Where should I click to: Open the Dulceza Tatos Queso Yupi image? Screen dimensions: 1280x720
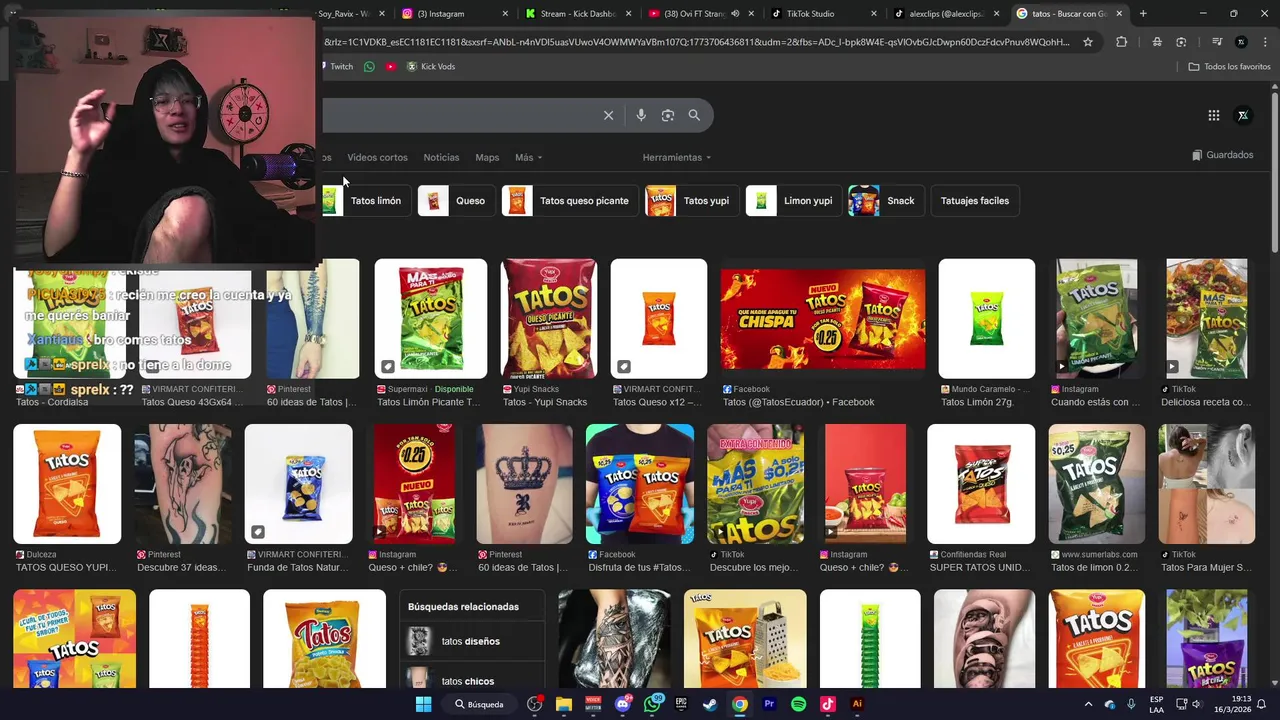pos(67,484)
